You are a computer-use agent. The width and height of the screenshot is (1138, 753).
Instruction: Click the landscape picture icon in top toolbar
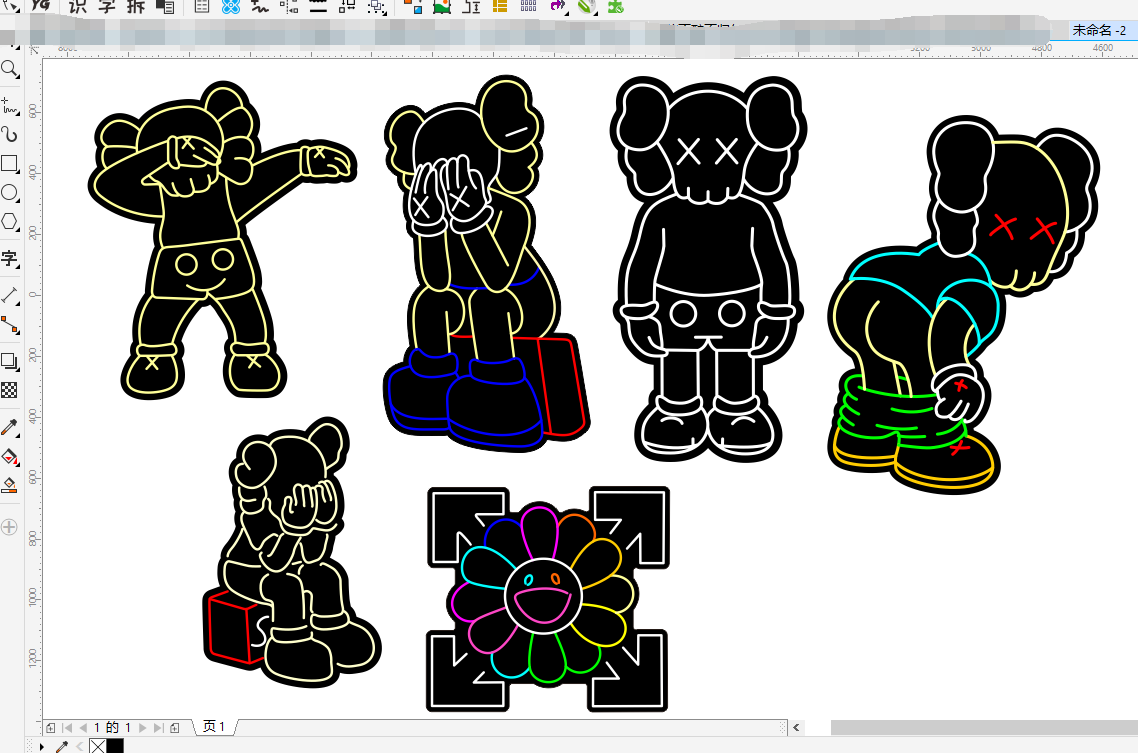tap(441, 7)
